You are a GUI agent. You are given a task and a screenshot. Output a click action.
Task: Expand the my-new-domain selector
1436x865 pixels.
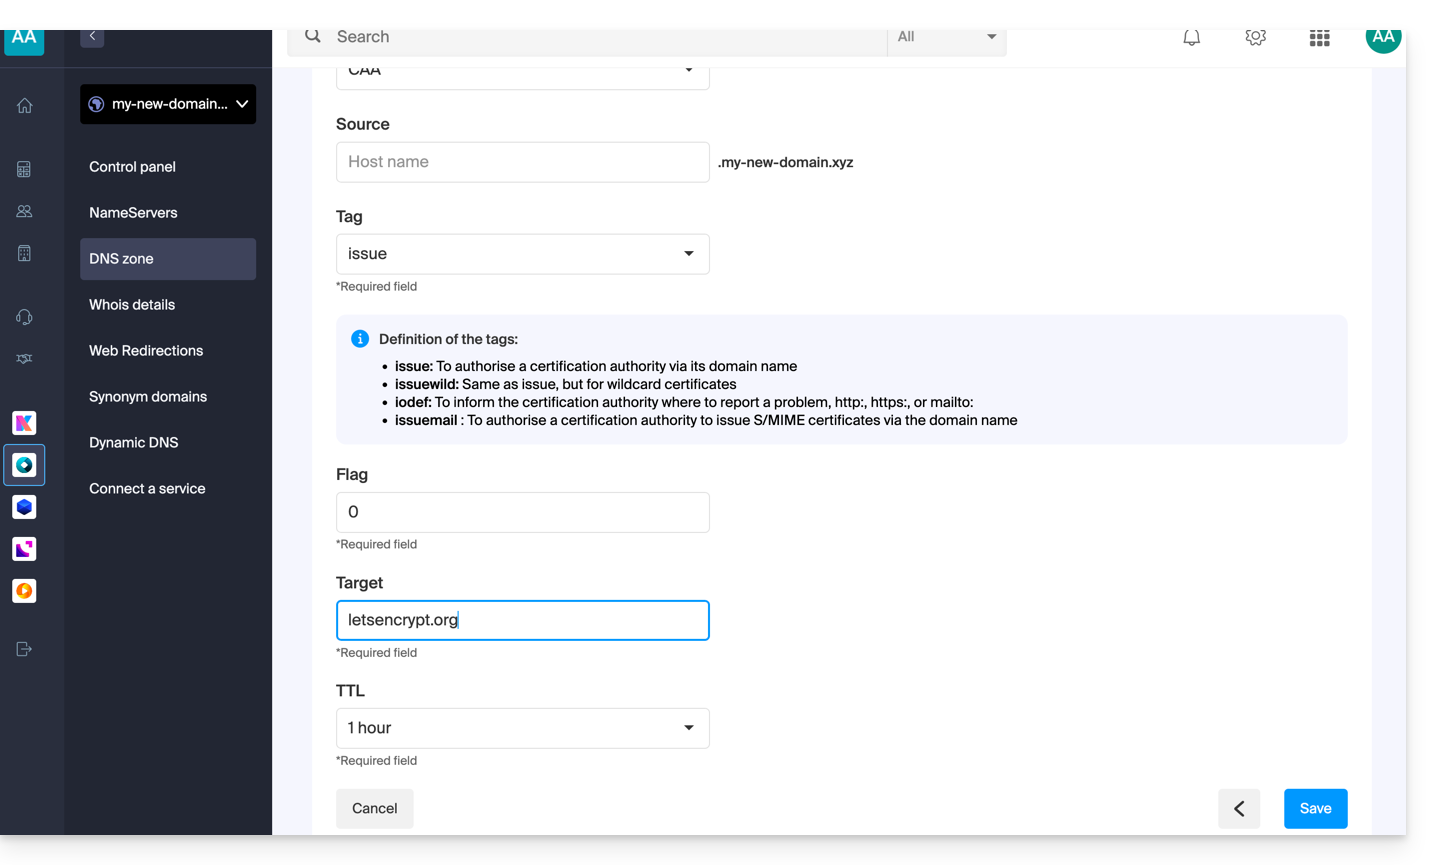tap(168, 104)
